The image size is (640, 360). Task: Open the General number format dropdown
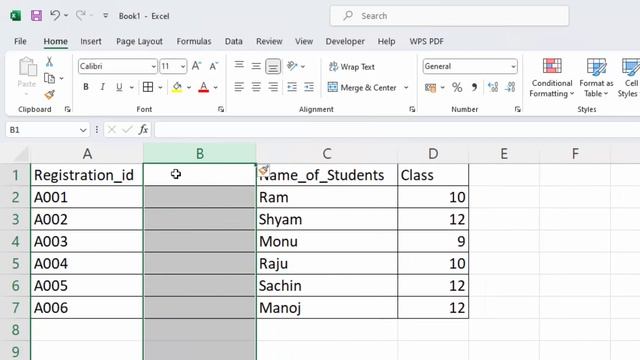[x=470, y=66]
